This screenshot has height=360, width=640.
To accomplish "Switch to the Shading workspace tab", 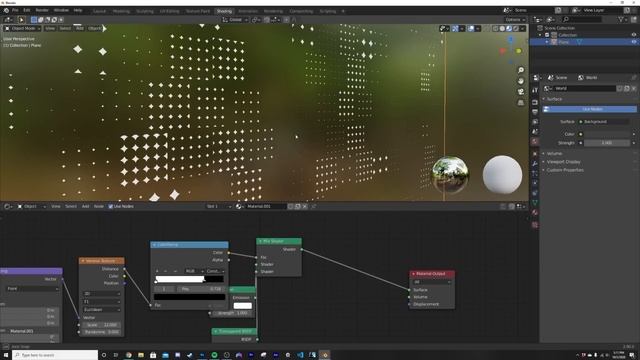I will [x=224, y=11].
